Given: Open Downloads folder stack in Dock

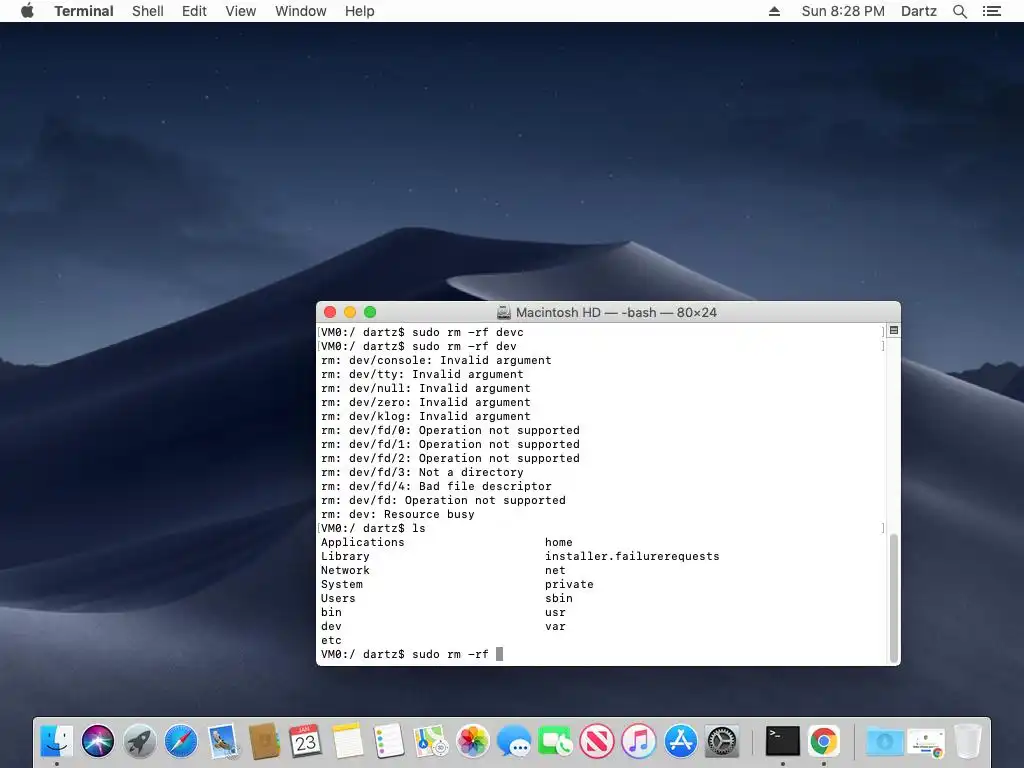Looking at the screenshot, I should 885,741.
